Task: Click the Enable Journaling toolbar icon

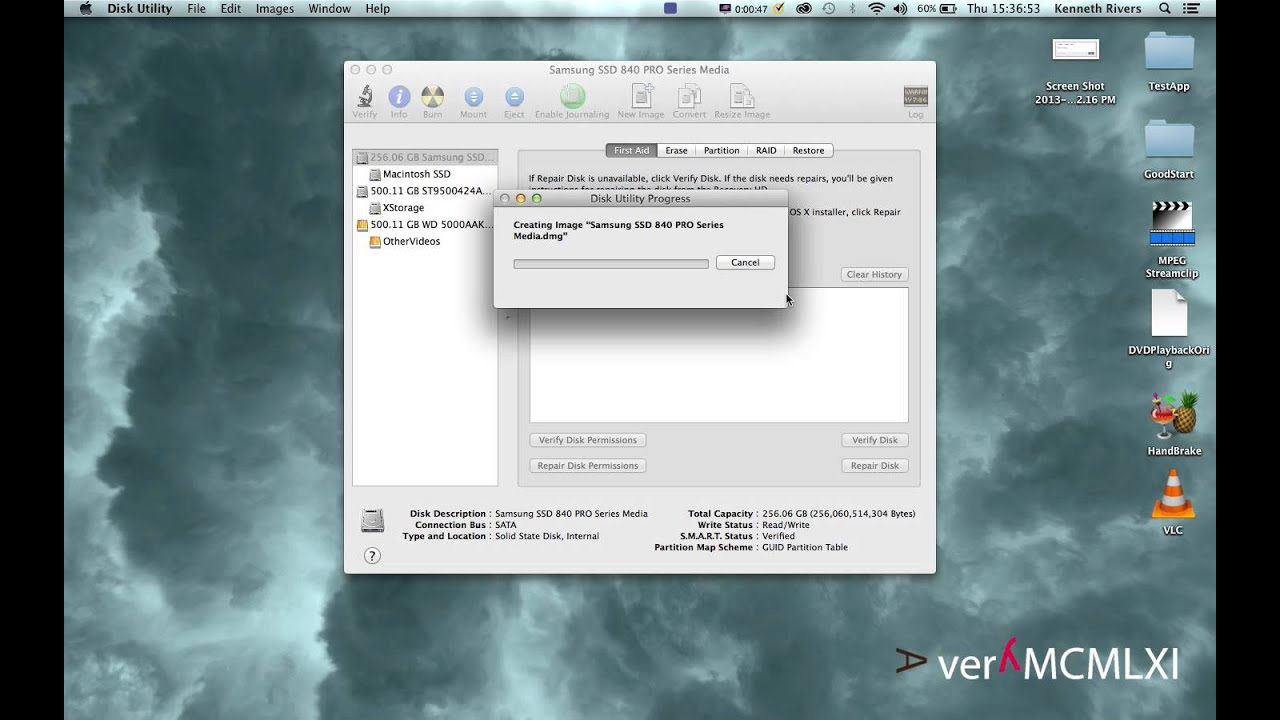Action: point(572,102)
